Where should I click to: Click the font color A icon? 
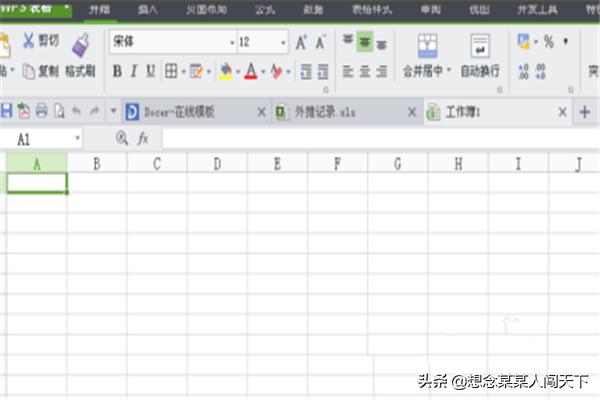[x=250, y=71]
